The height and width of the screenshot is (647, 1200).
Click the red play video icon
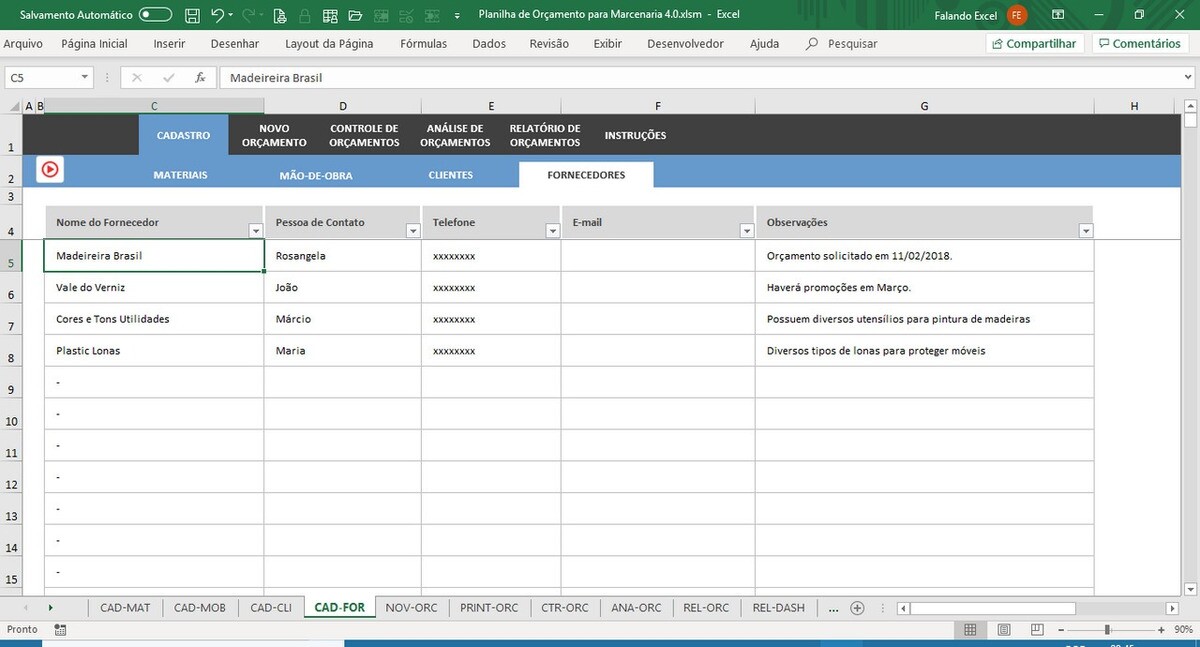[49, 170]
